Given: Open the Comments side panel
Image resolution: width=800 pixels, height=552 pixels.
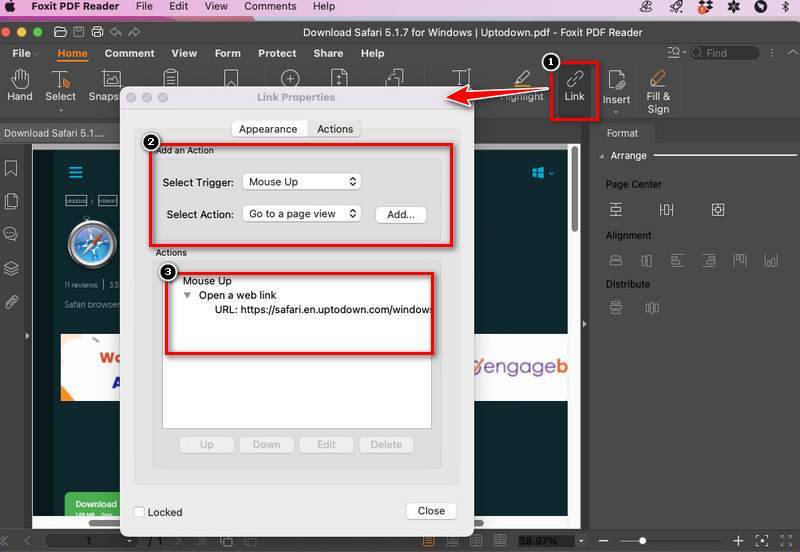Looking at the screenshot, I should click(11, 234).
